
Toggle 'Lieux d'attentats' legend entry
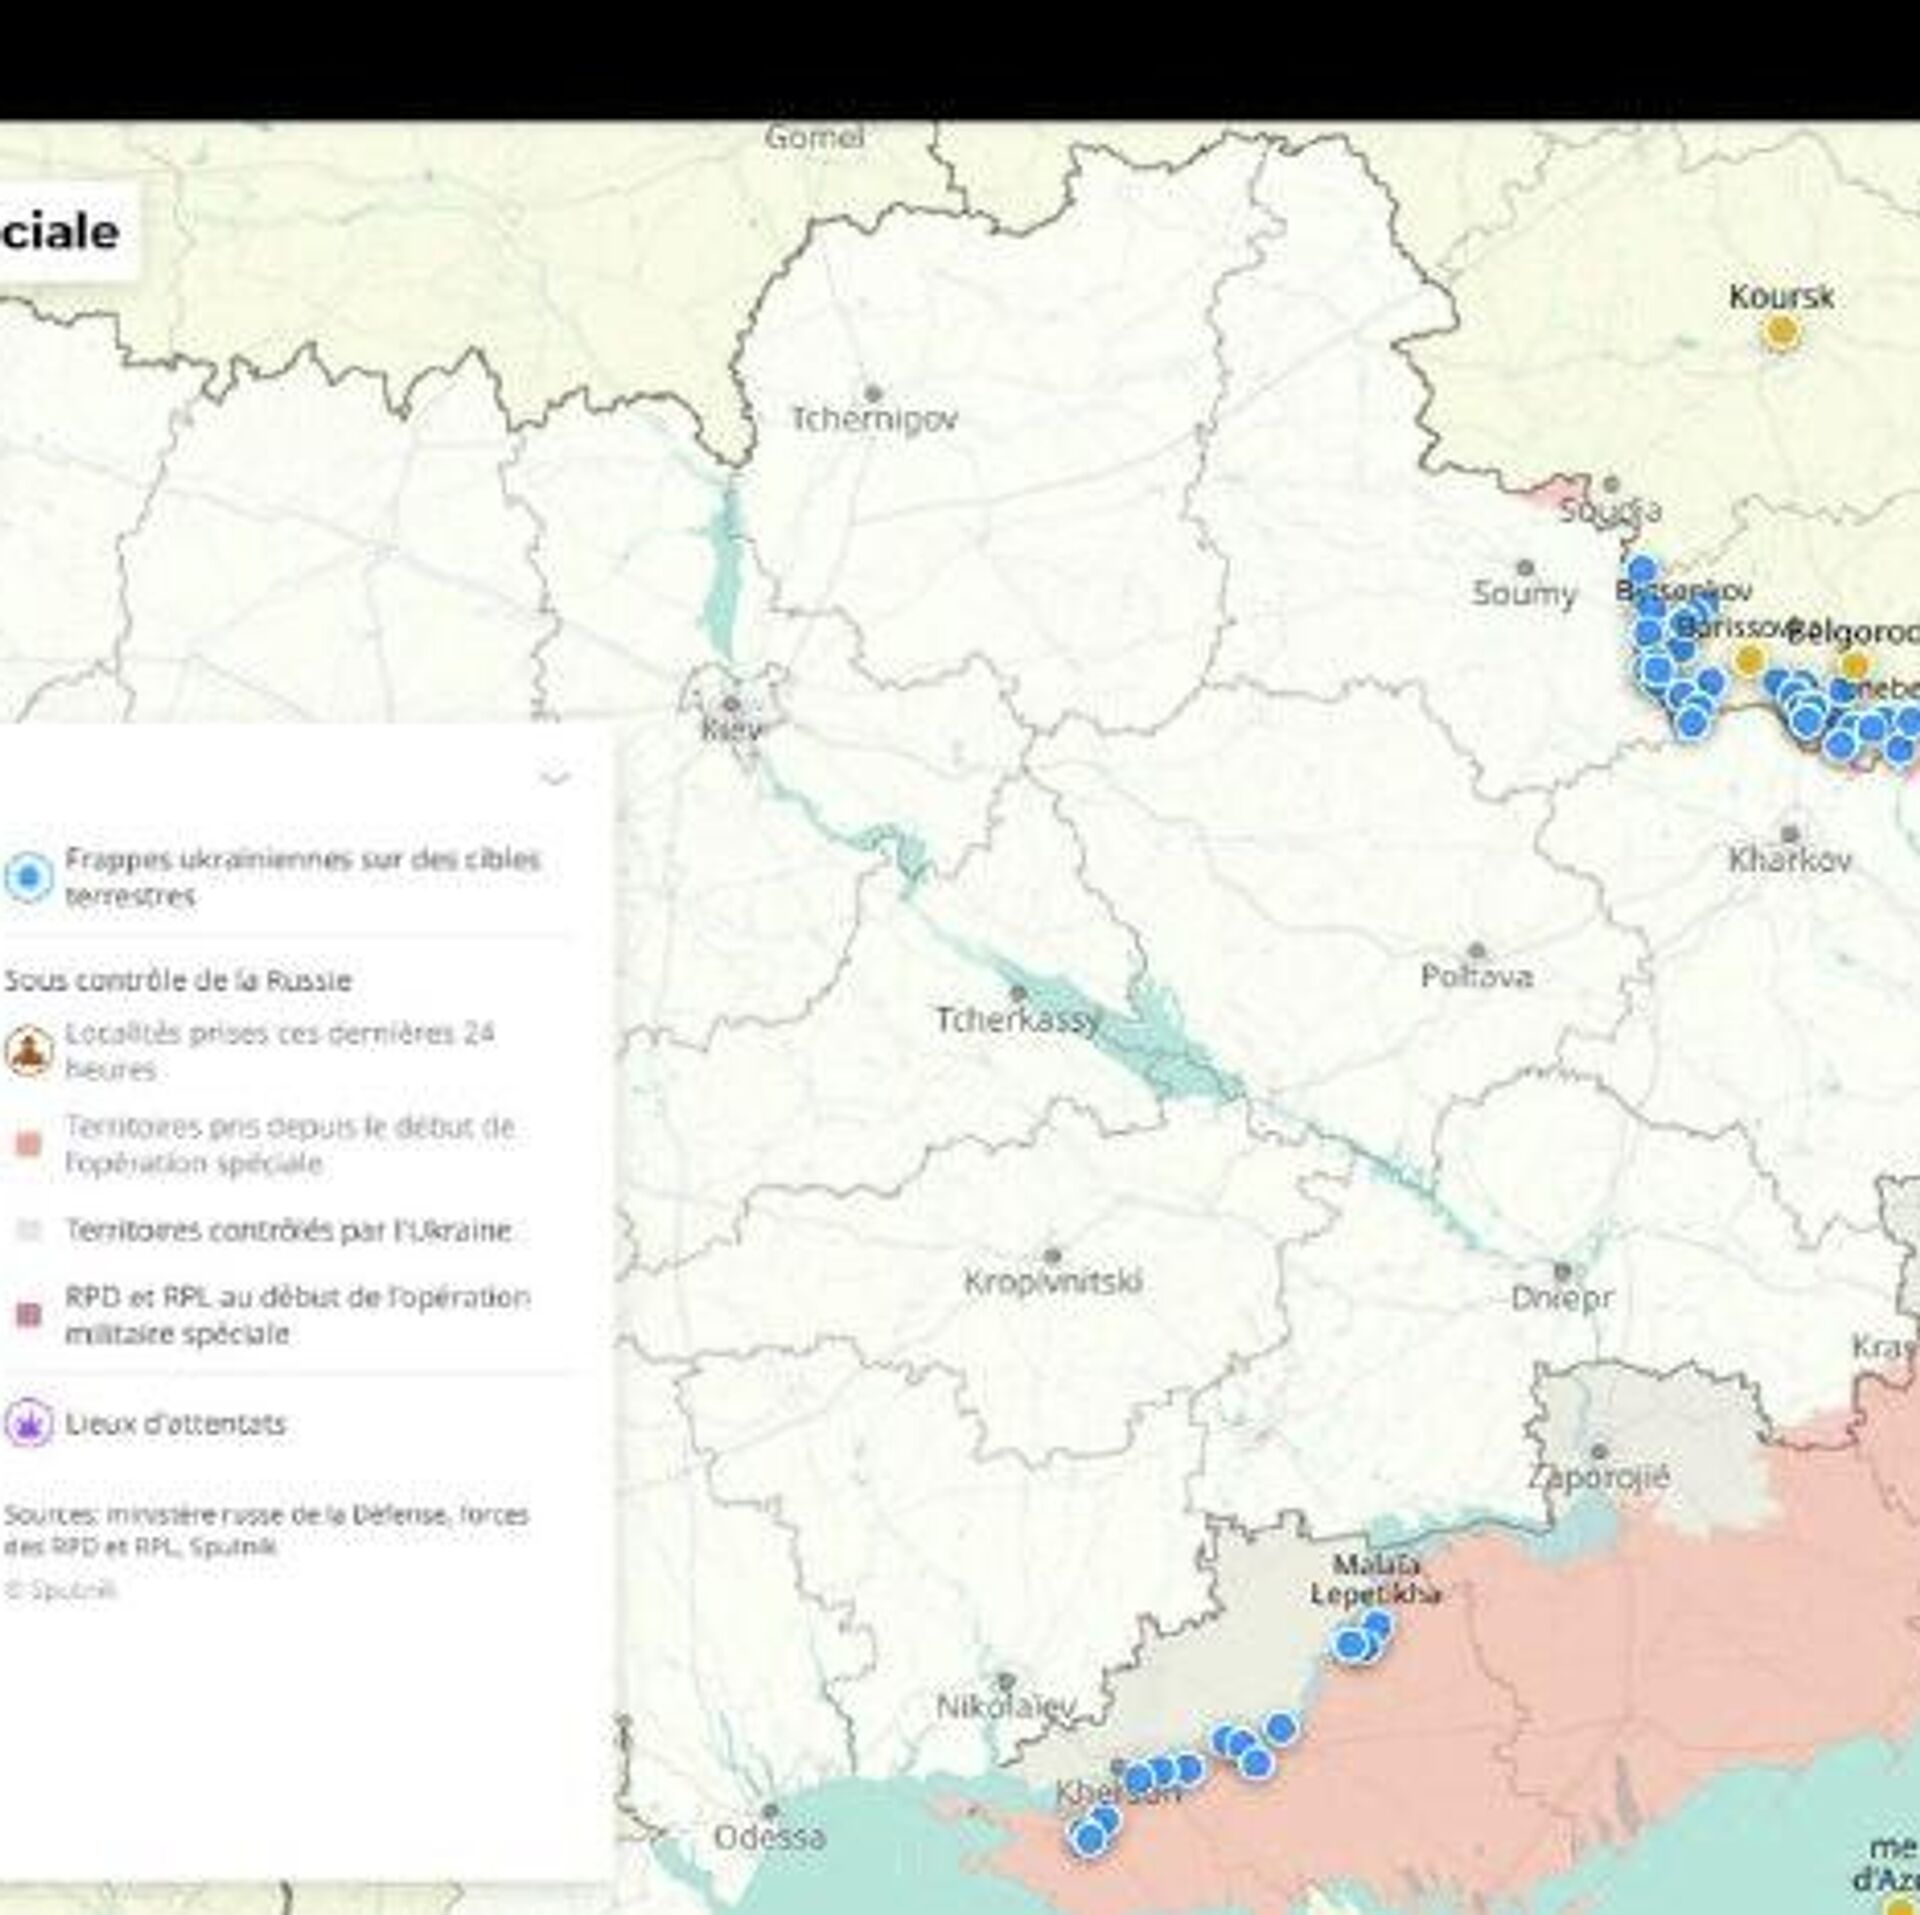point(175,1424)
